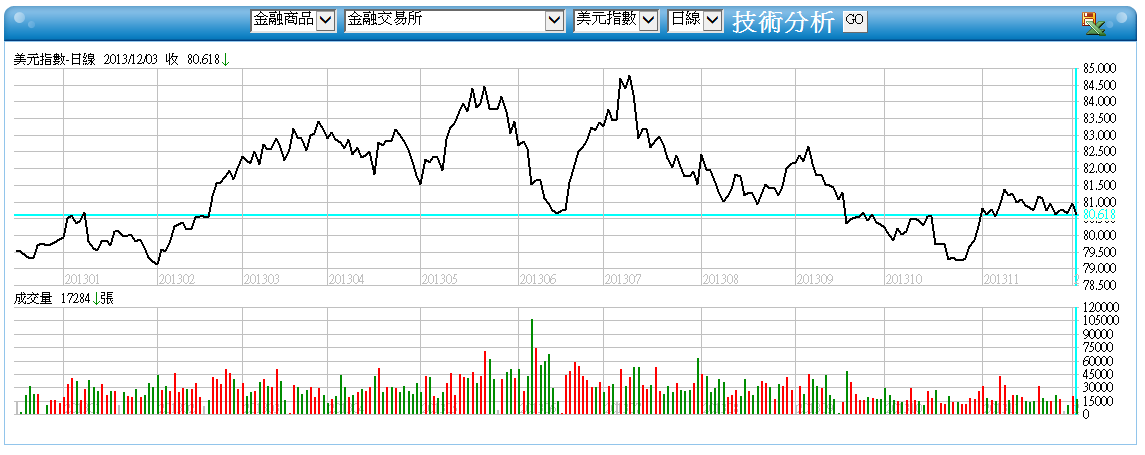The image size is (1145, 455).
Task: Click the 201302 date axis label
Action: point(176,279)
